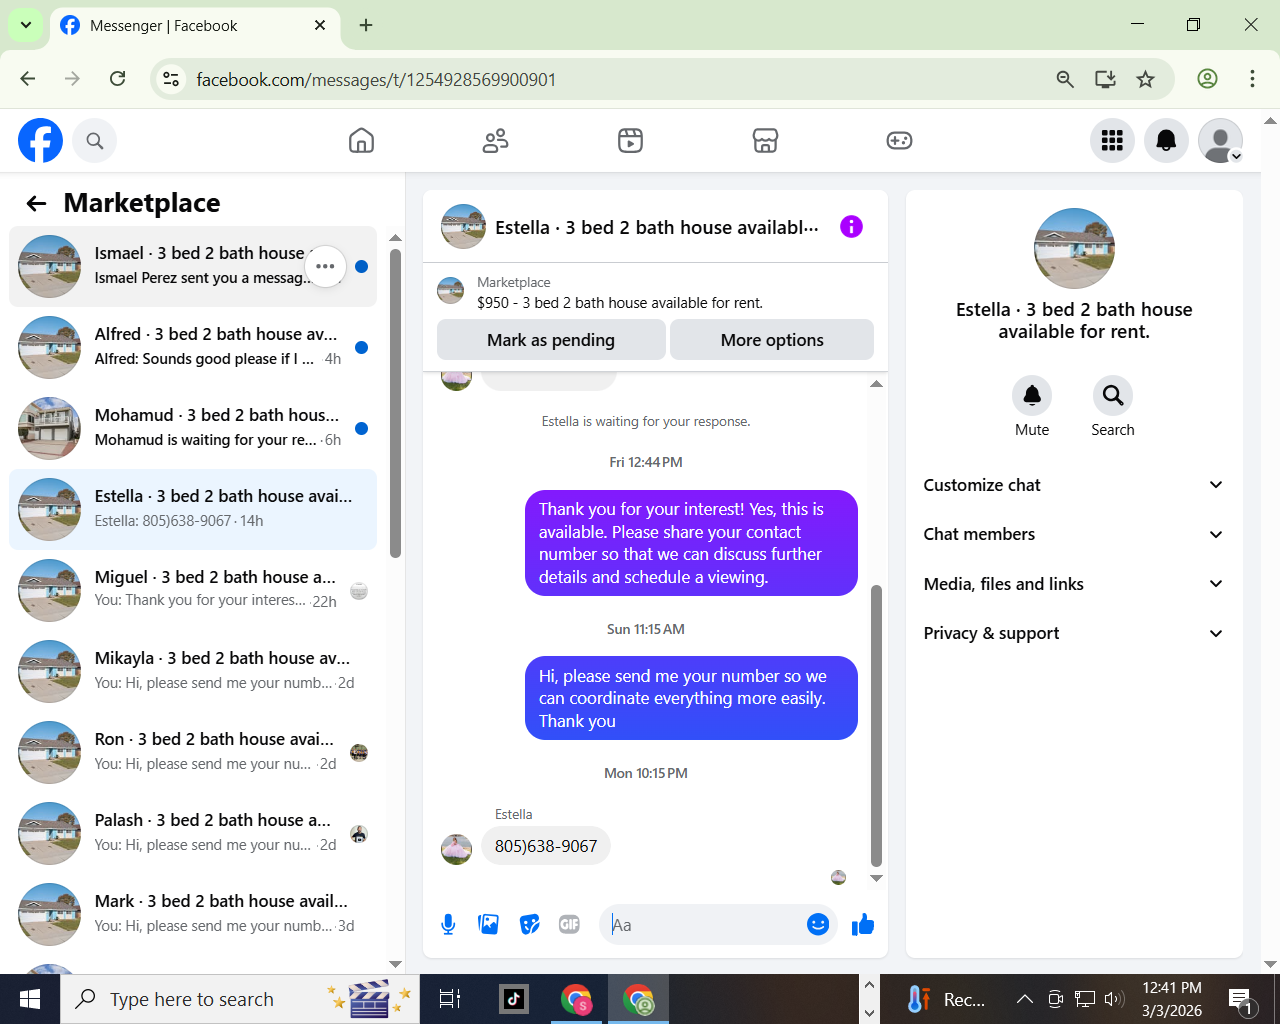Image resolution: width=1280 pixels, height=1024 pixels.
Task: Open the Facebook search icon
Action: pyautogui.click(x=95, y=141)
